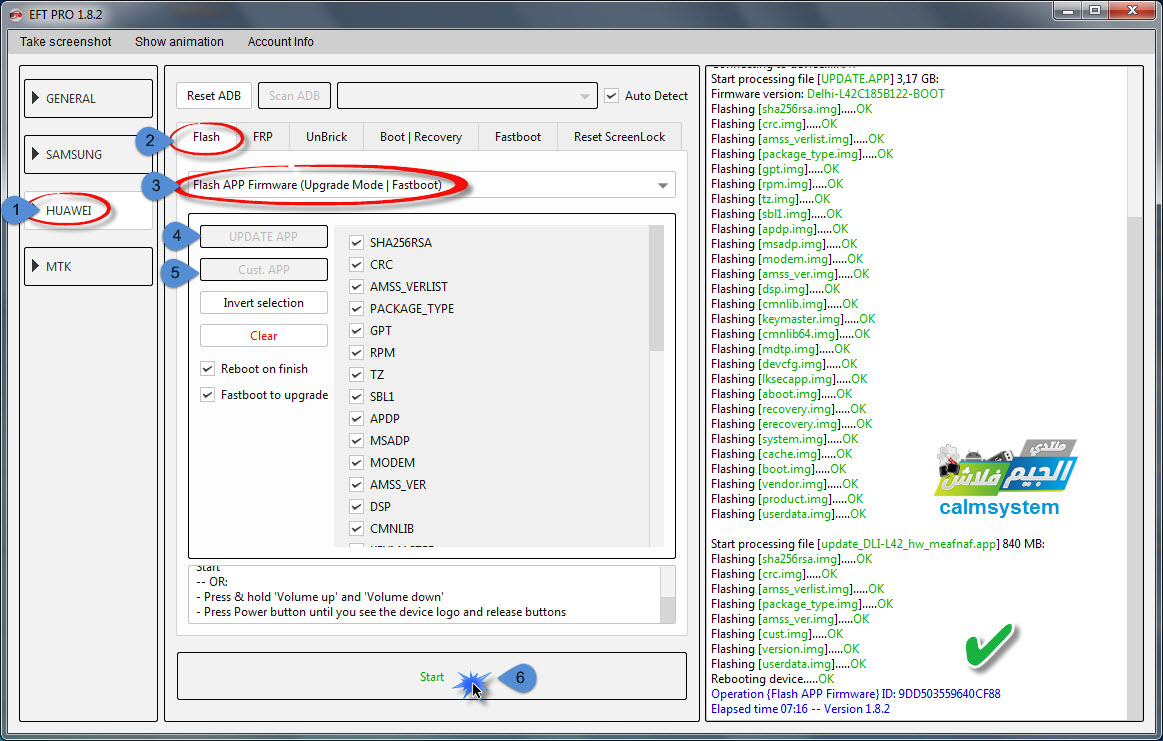Screen dimensions: 1163x741
Task: Click the Flashing [recovery.img] log line
Action: pyautogui.click(x=788, y=409)
